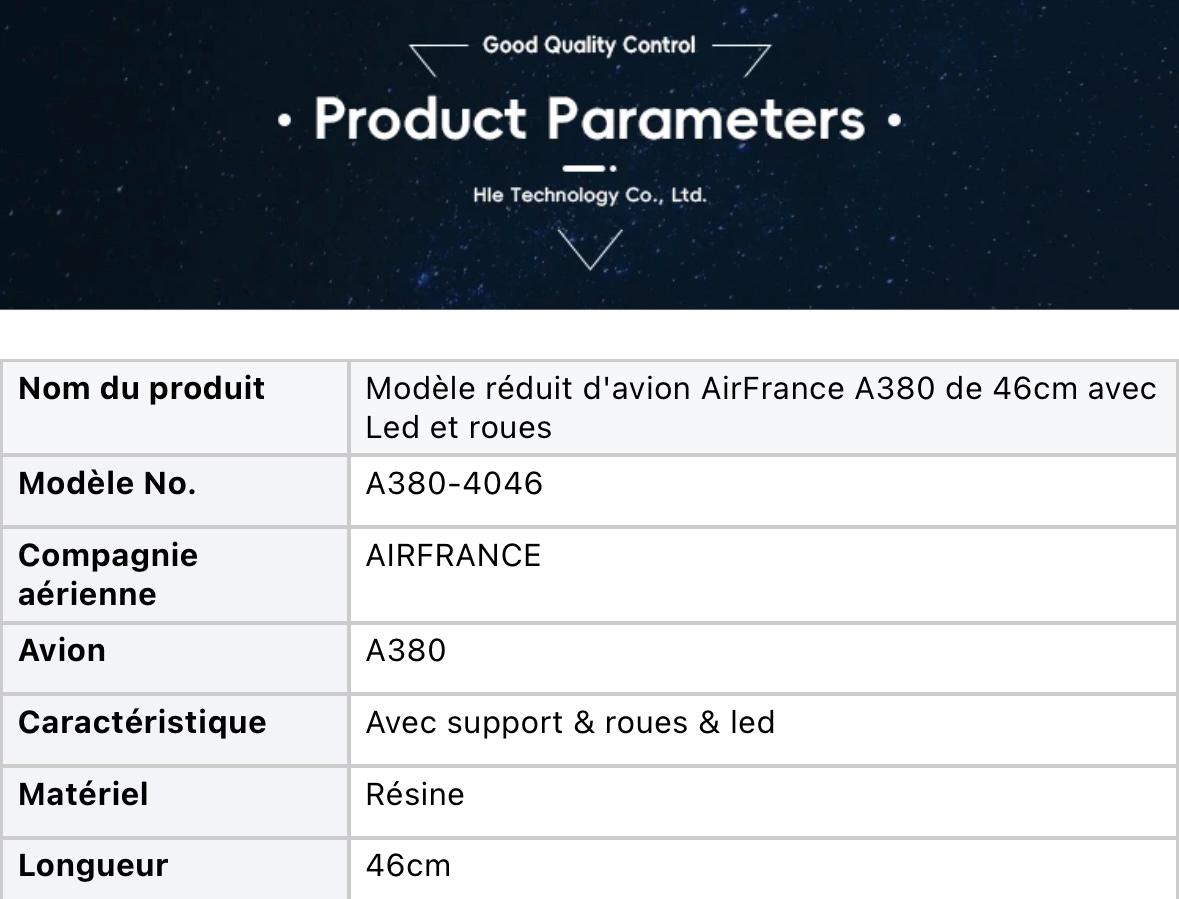Viewport: 1179px width, 899px height.
Task: Click Avec support & roues & led value
Action: click(x=570, y=722)
